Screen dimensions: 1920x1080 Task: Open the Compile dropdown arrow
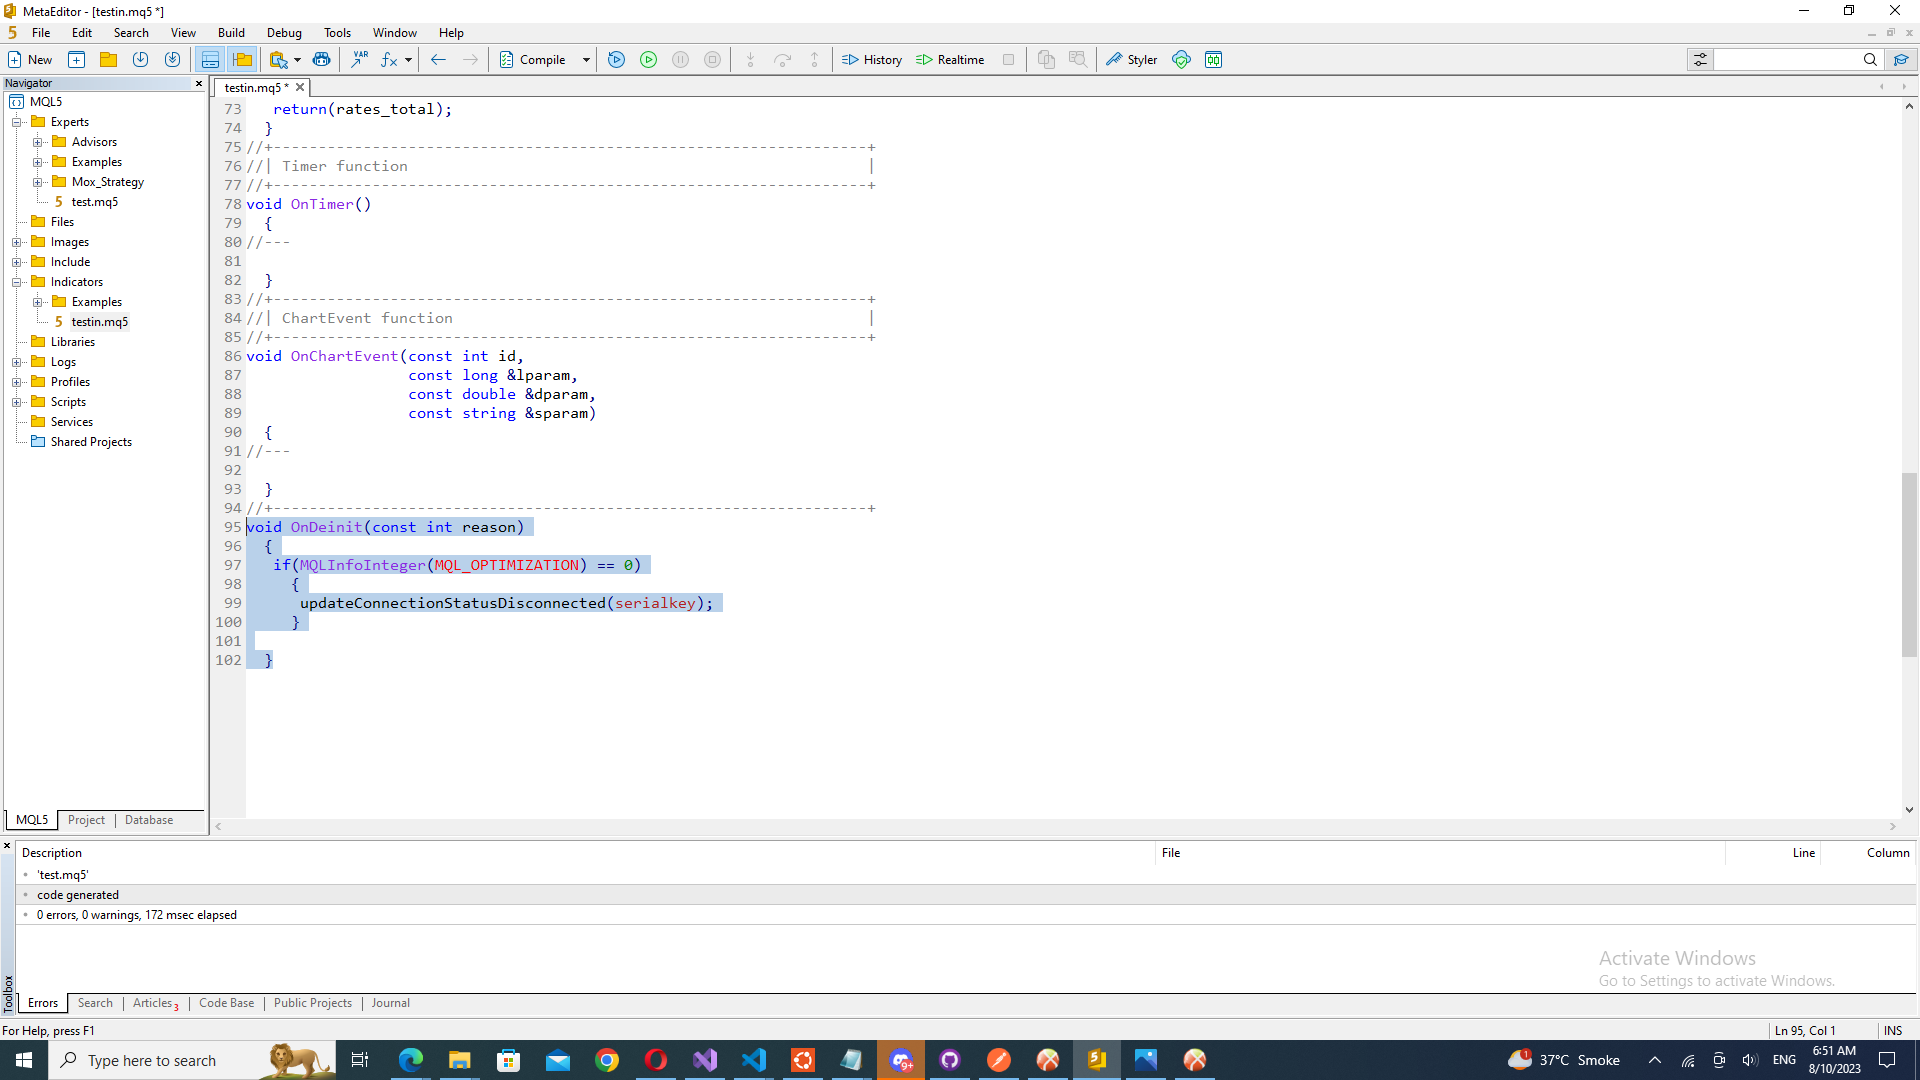tap(586, 60)
